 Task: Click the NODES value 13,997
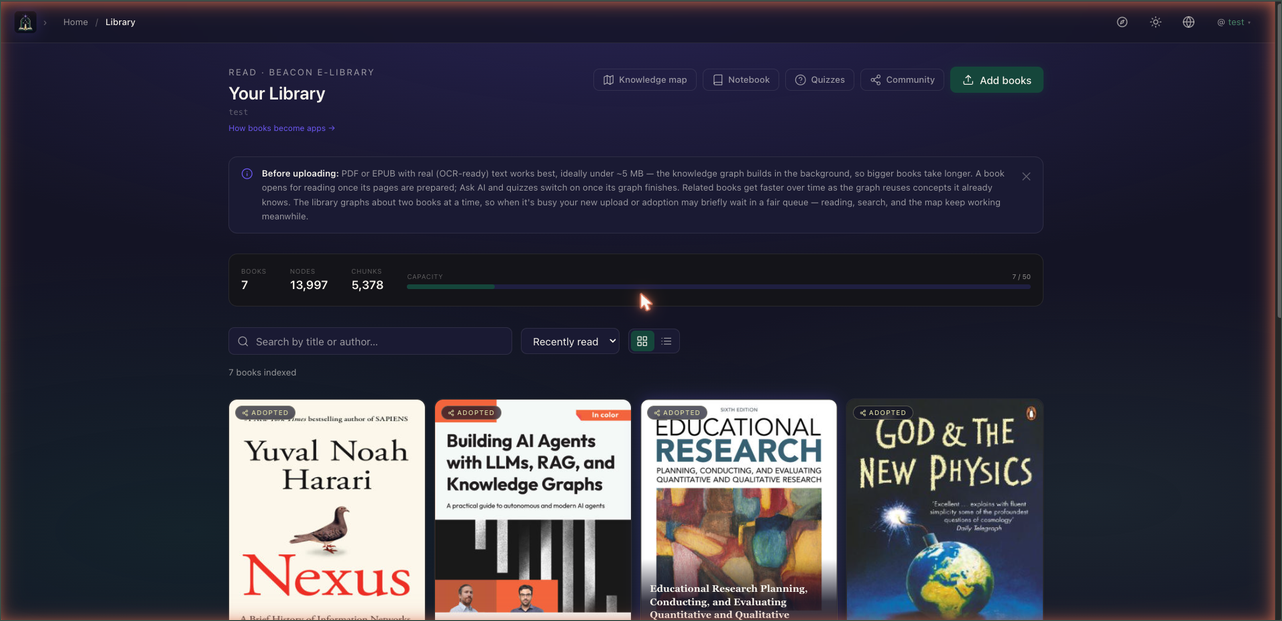[x=309, y=285]
